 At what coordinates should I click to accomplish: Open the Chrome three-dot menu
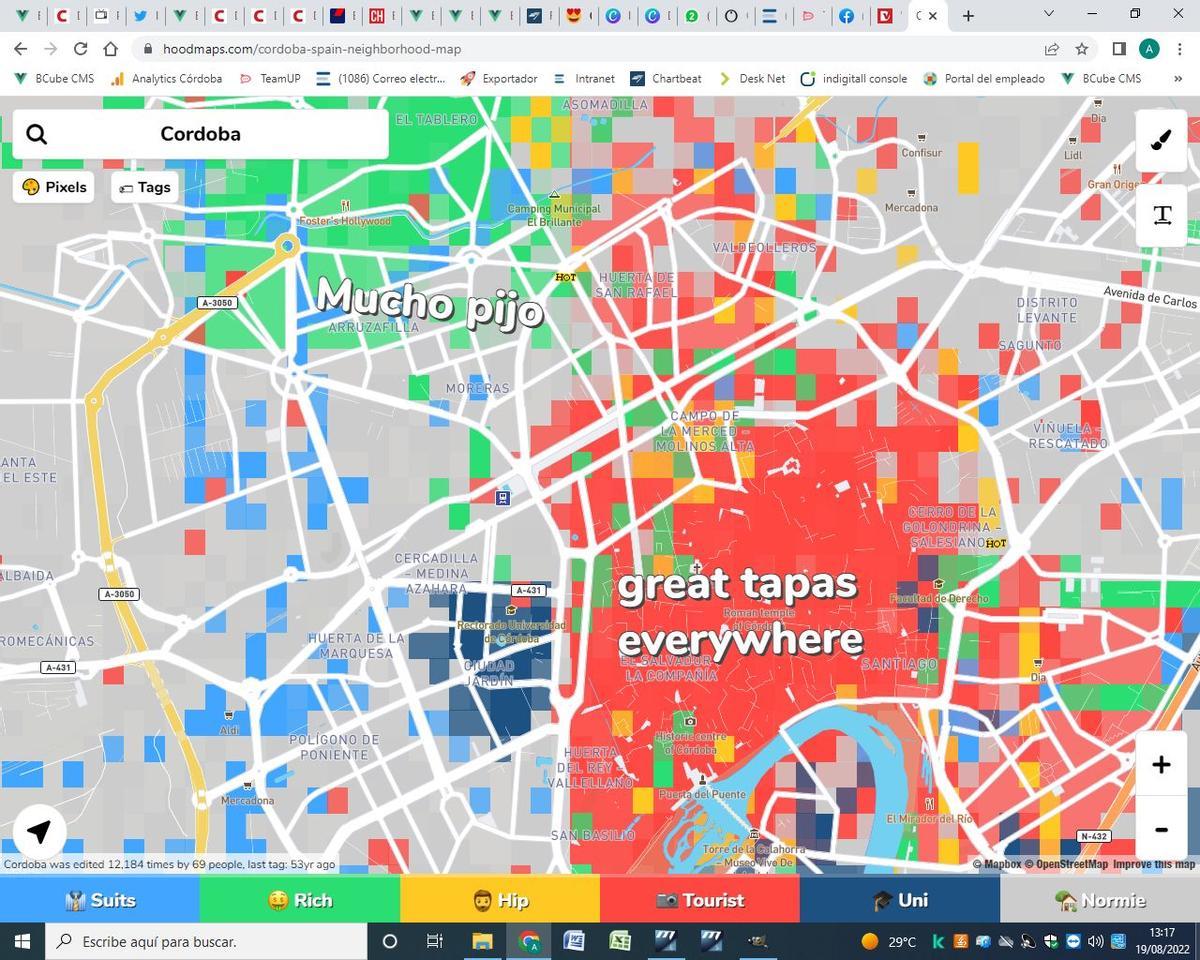pos(1177,48)
